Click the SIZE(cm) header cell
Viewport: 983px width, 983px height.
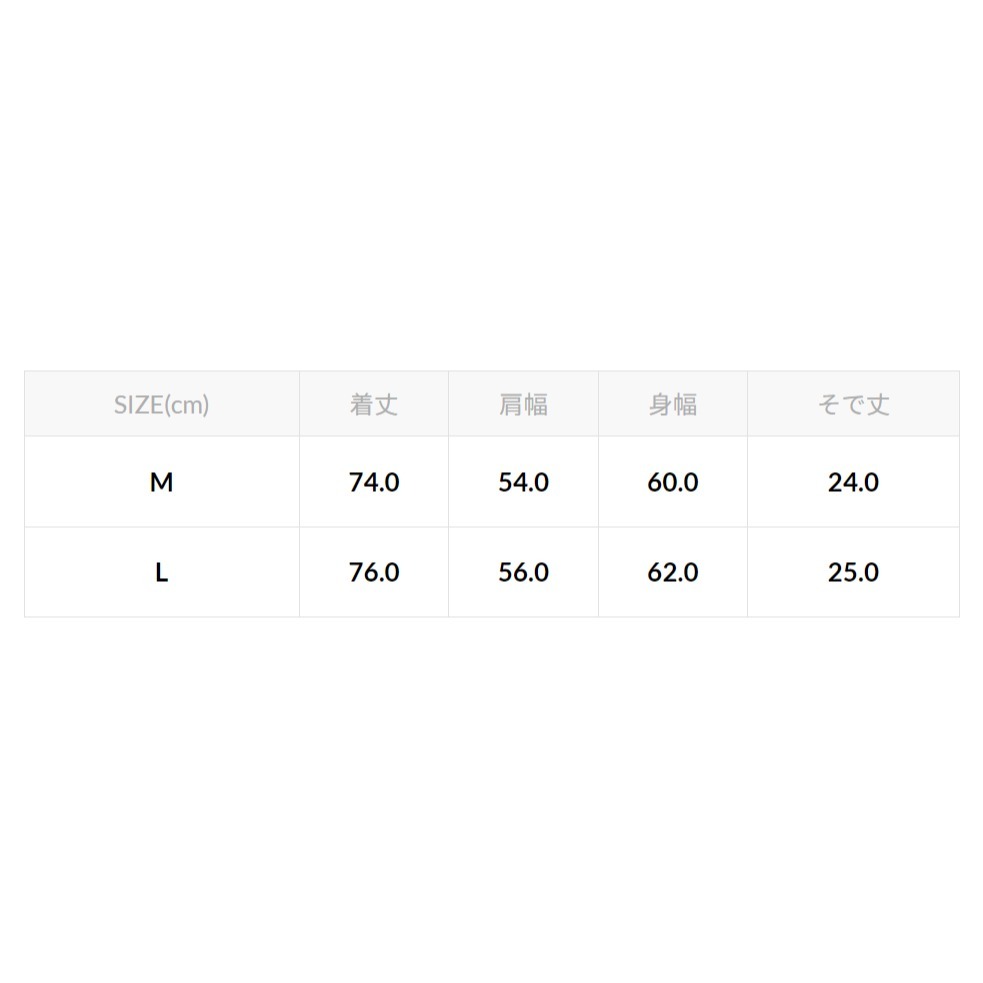coord(161,405)
